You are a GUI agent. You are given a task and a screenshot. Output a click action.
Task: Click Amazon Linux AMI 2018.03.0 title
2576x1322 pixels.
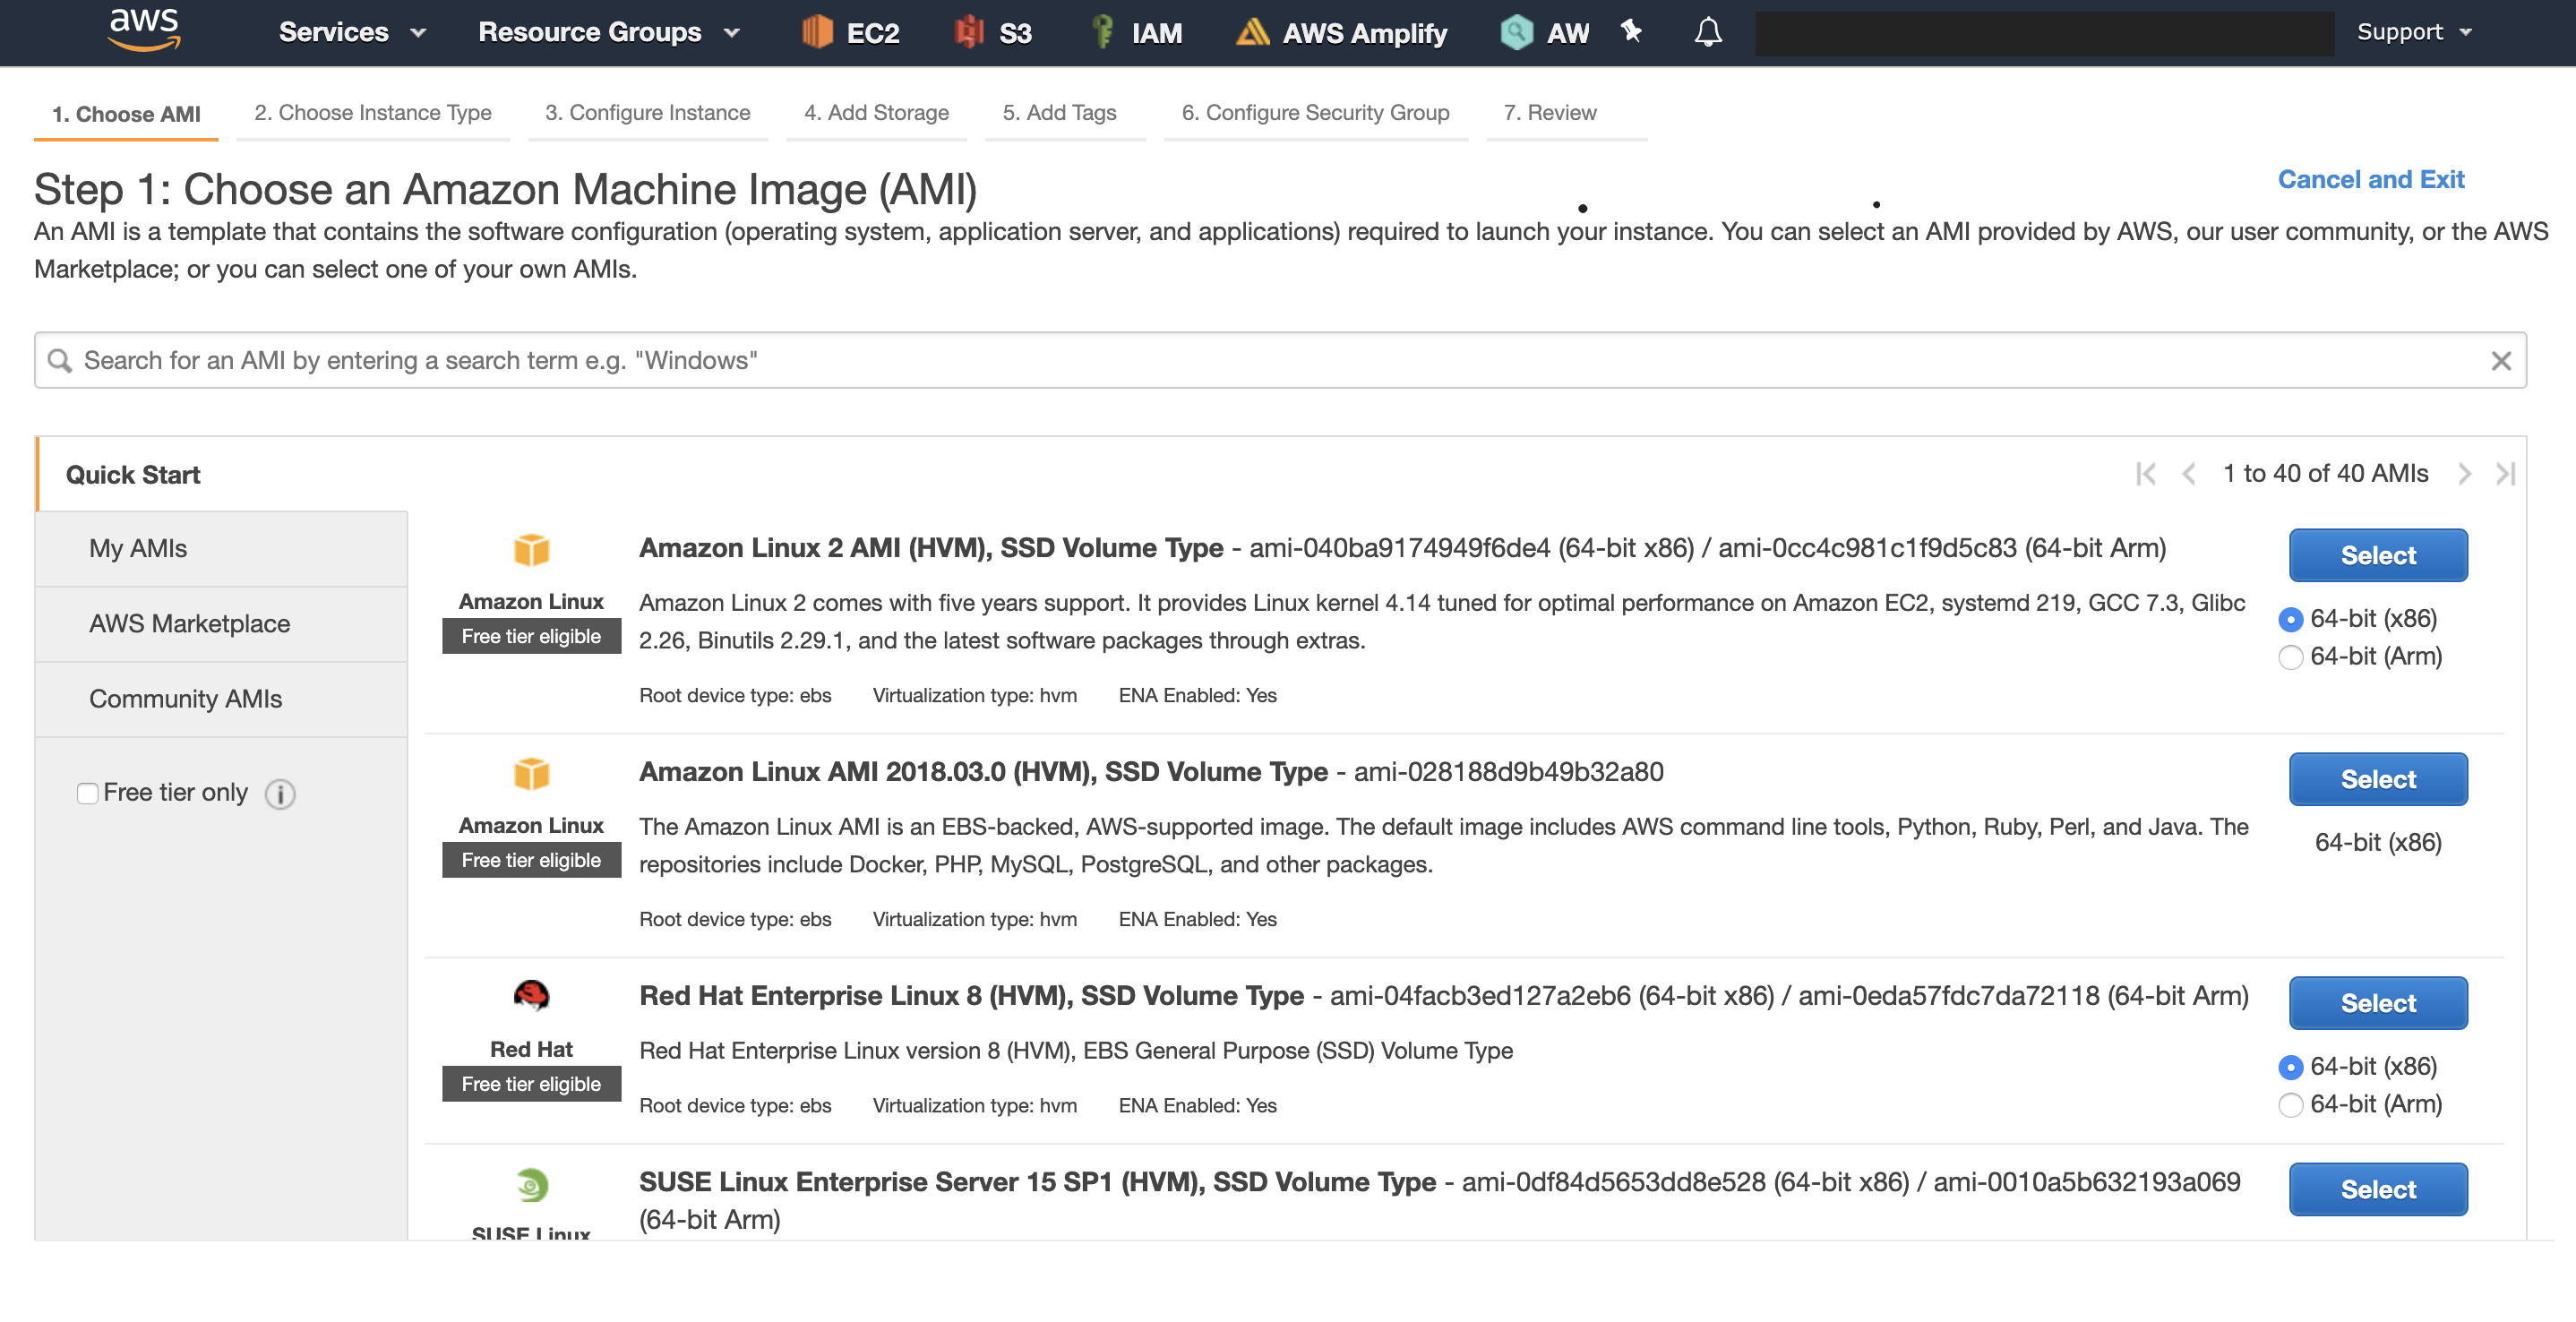(x=983, y=772)
